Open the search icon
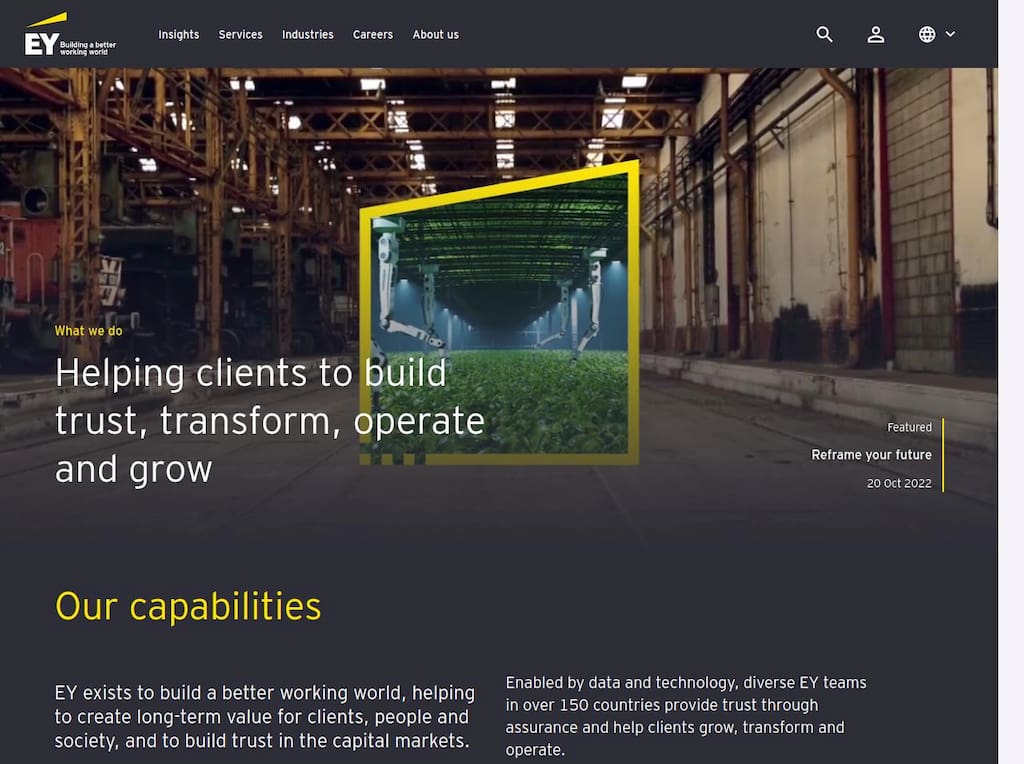Screen dimensions: 1024x764 click(x=824, y=34)
